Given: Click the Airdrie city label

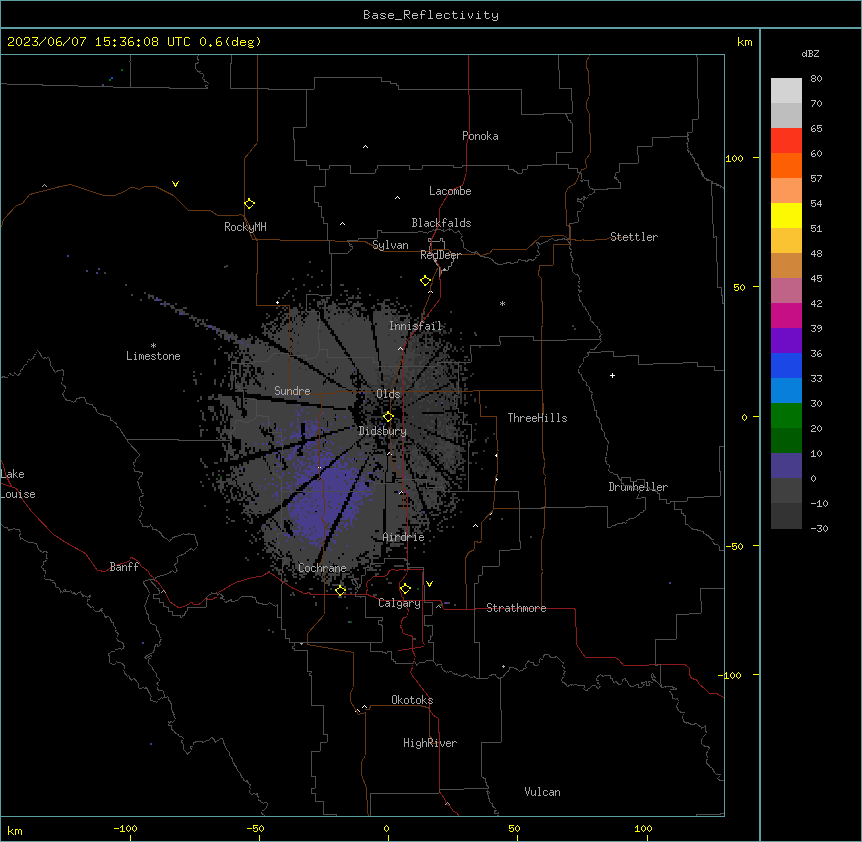Looking at the screenshot, I should click(x=403, y=537).
